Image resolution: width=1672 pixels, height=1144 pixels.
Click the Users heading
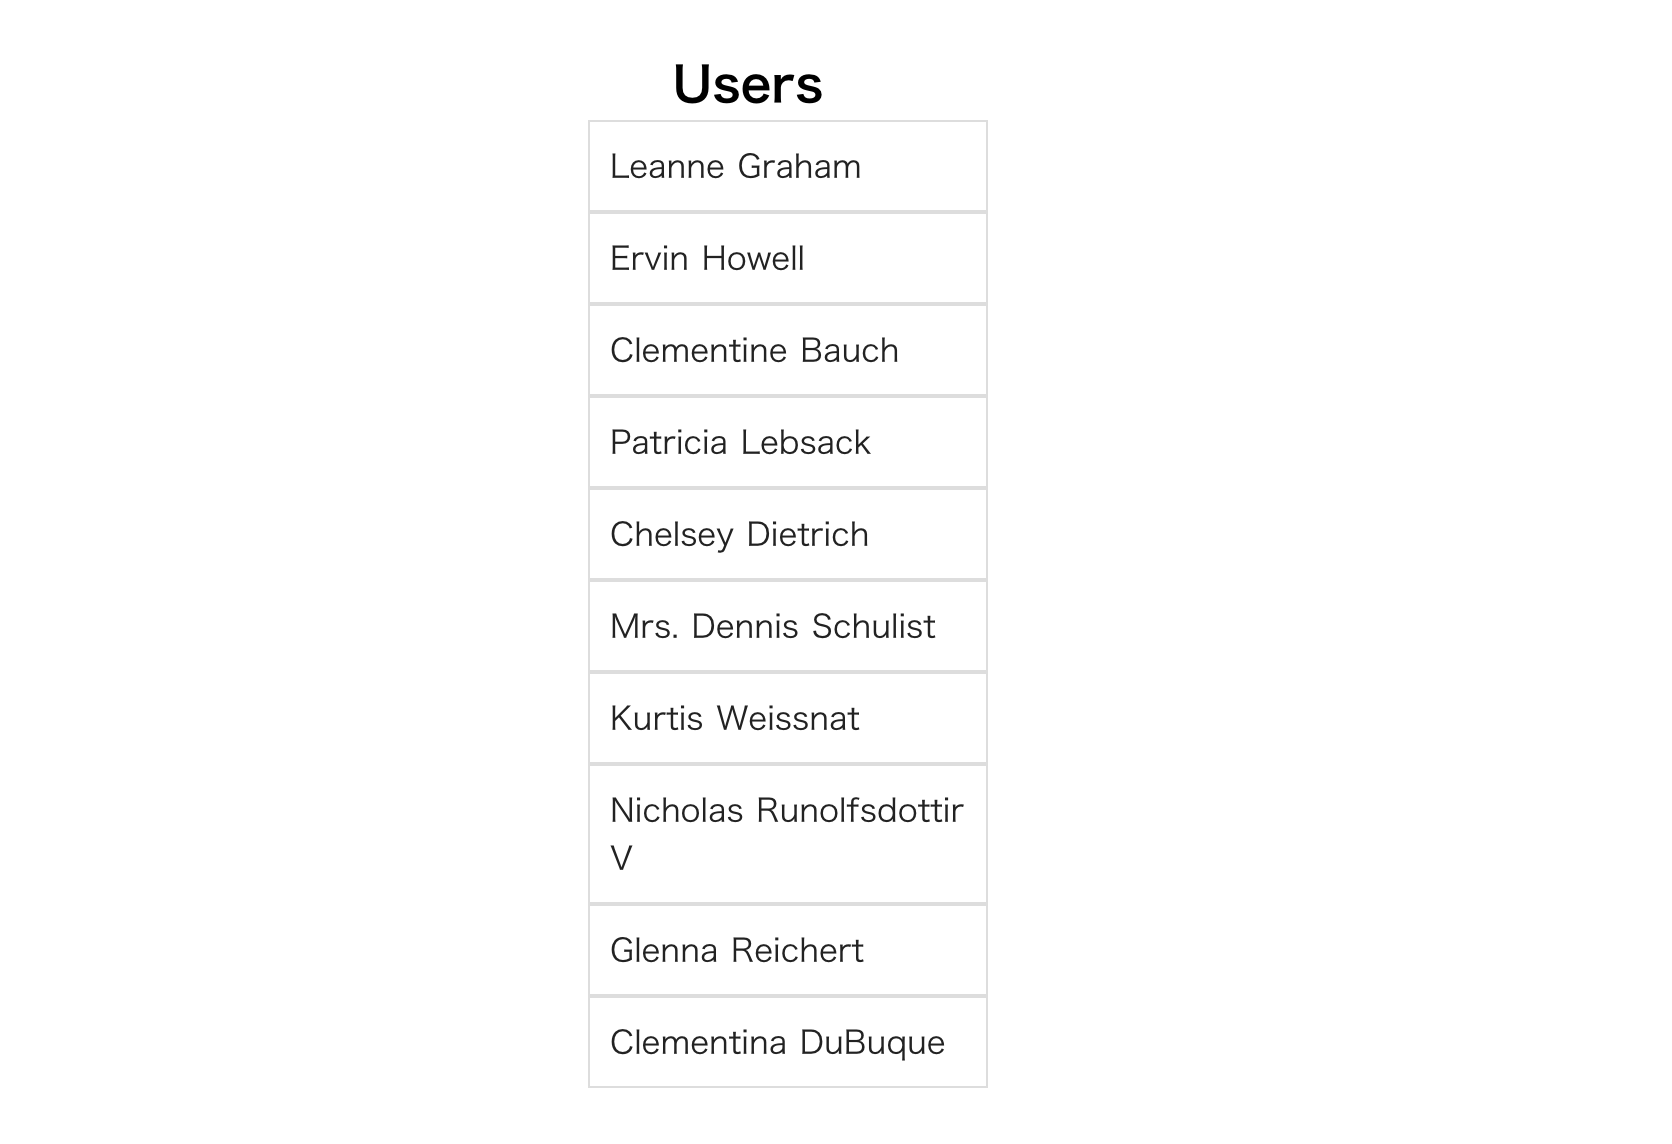[747, 84]
